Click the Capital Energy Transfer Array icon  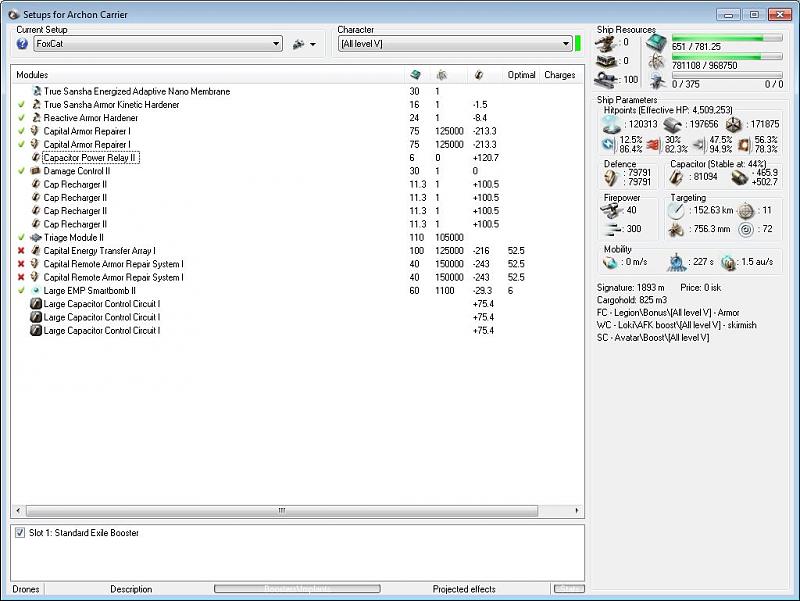(x=36, y=251)
